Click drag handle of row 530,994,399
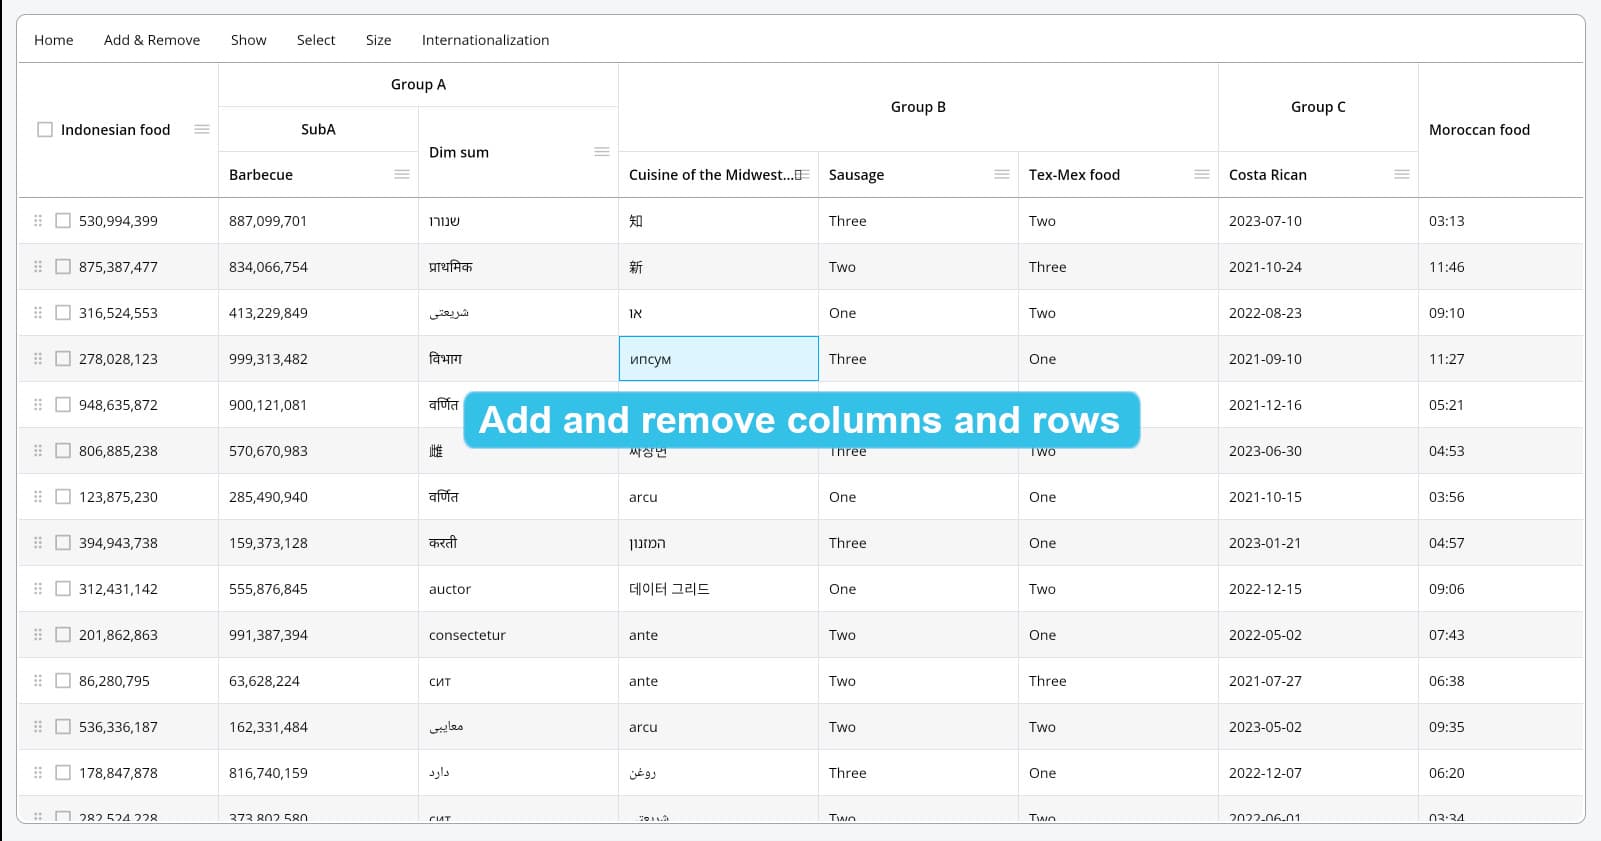Screen dimensions: 1601x841 pyautogui.click(x=38, y=221)
